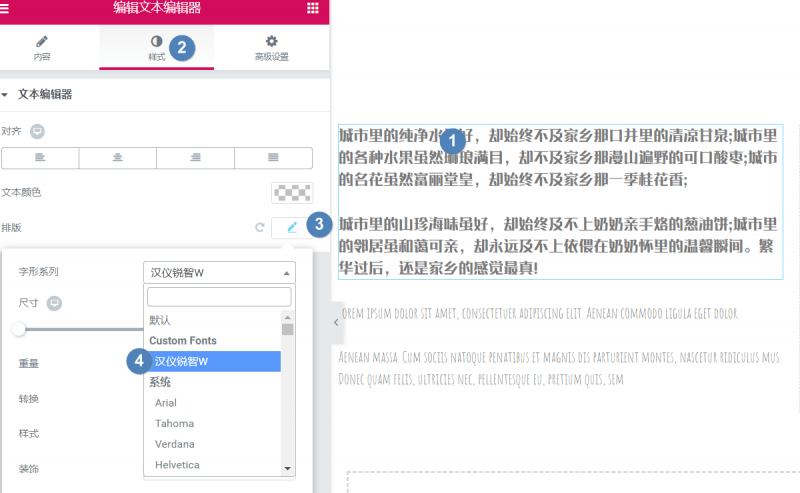Click the 尺寸 size slider handle
Viewport: 800px width, 493px height.
[x=19, y=329]
